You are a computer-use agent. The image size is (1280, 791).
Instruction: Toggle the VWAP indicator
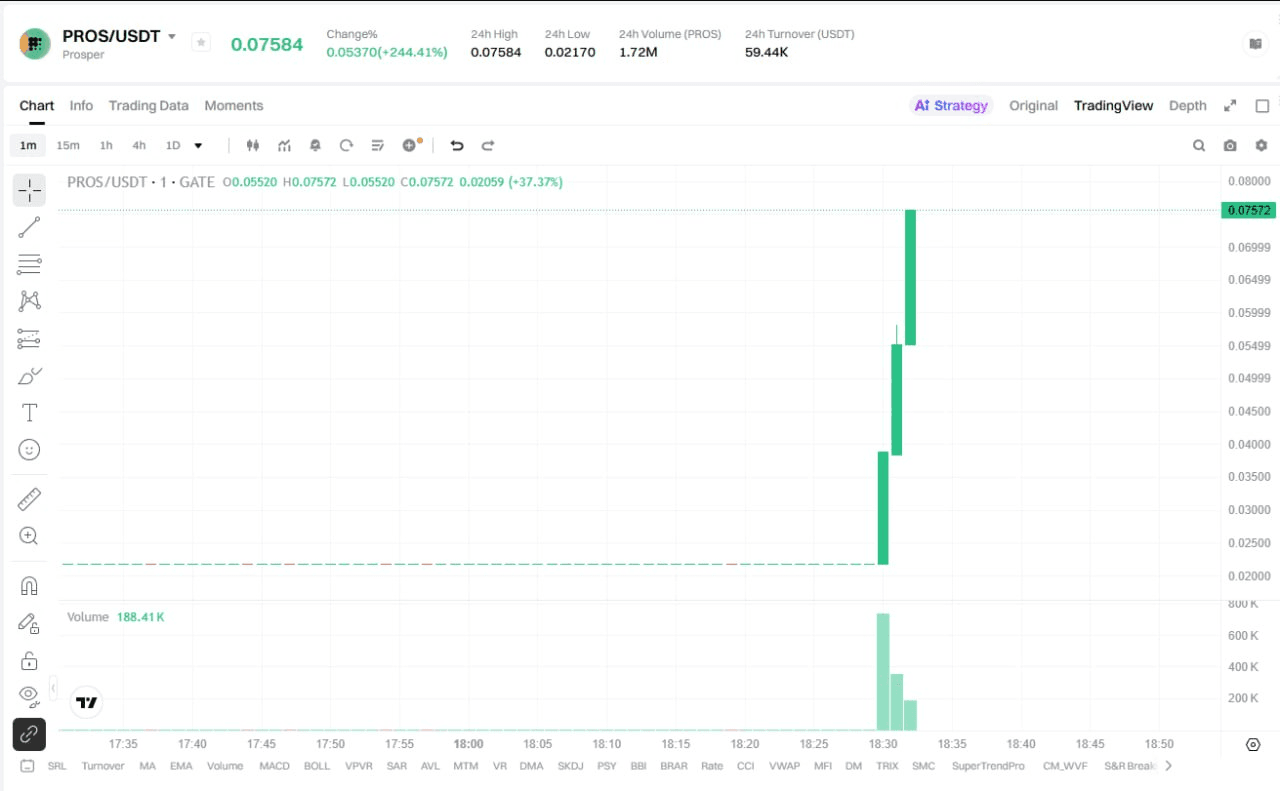tap(785, 766)
